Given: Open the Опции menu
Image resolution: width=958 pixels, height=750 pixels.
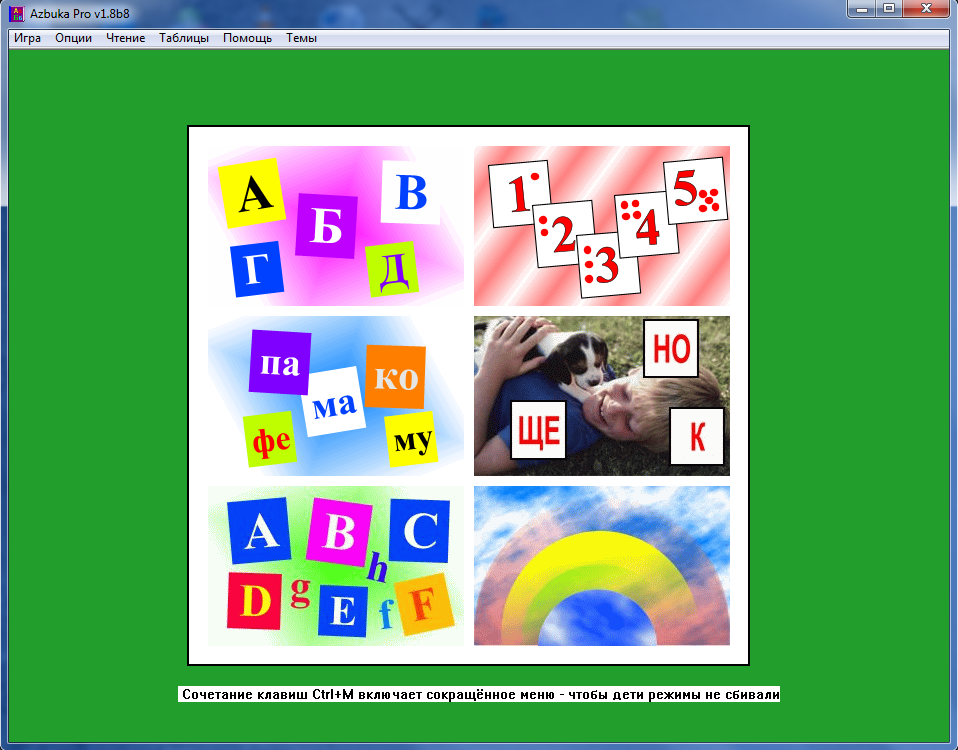Looking at the screenshot, I should [x=73, y=38].
